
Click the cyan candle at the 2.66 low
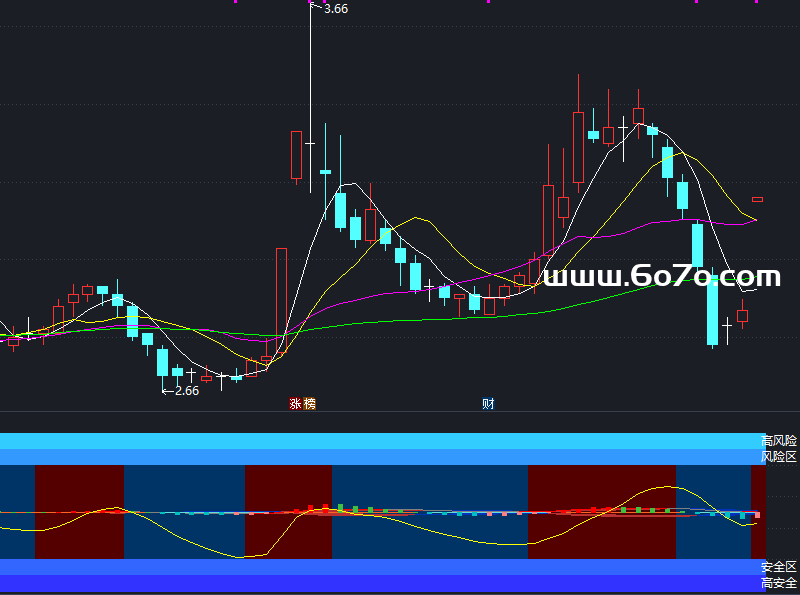click(162, 362)
